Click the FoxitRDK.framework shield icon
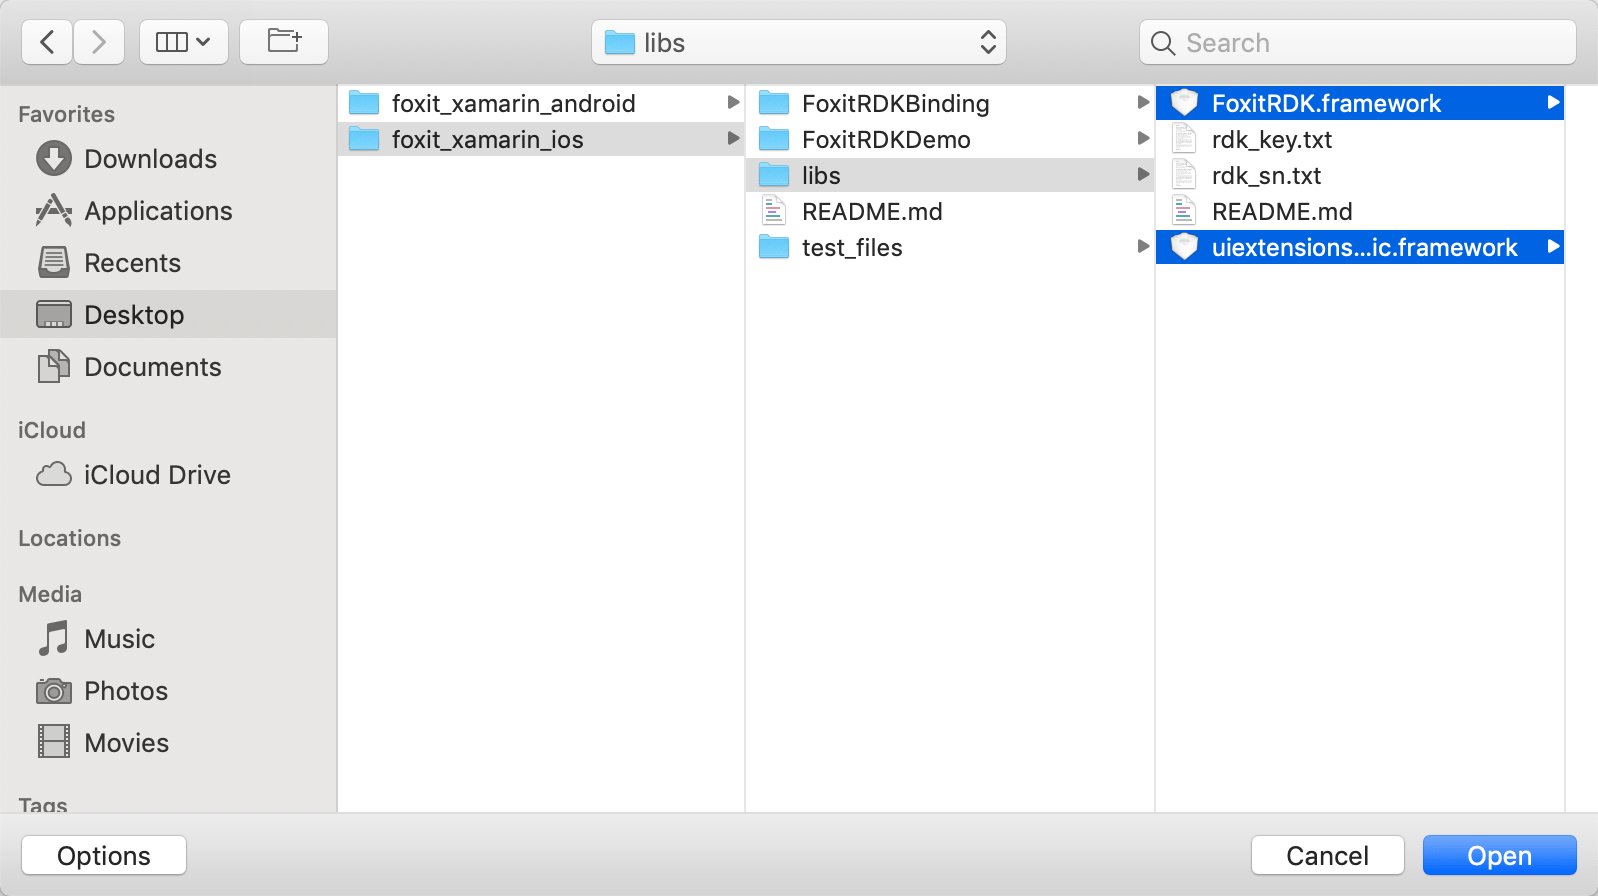This screenshot has height=896, width=1598. pyautogui.click(x=1184, y=102)
